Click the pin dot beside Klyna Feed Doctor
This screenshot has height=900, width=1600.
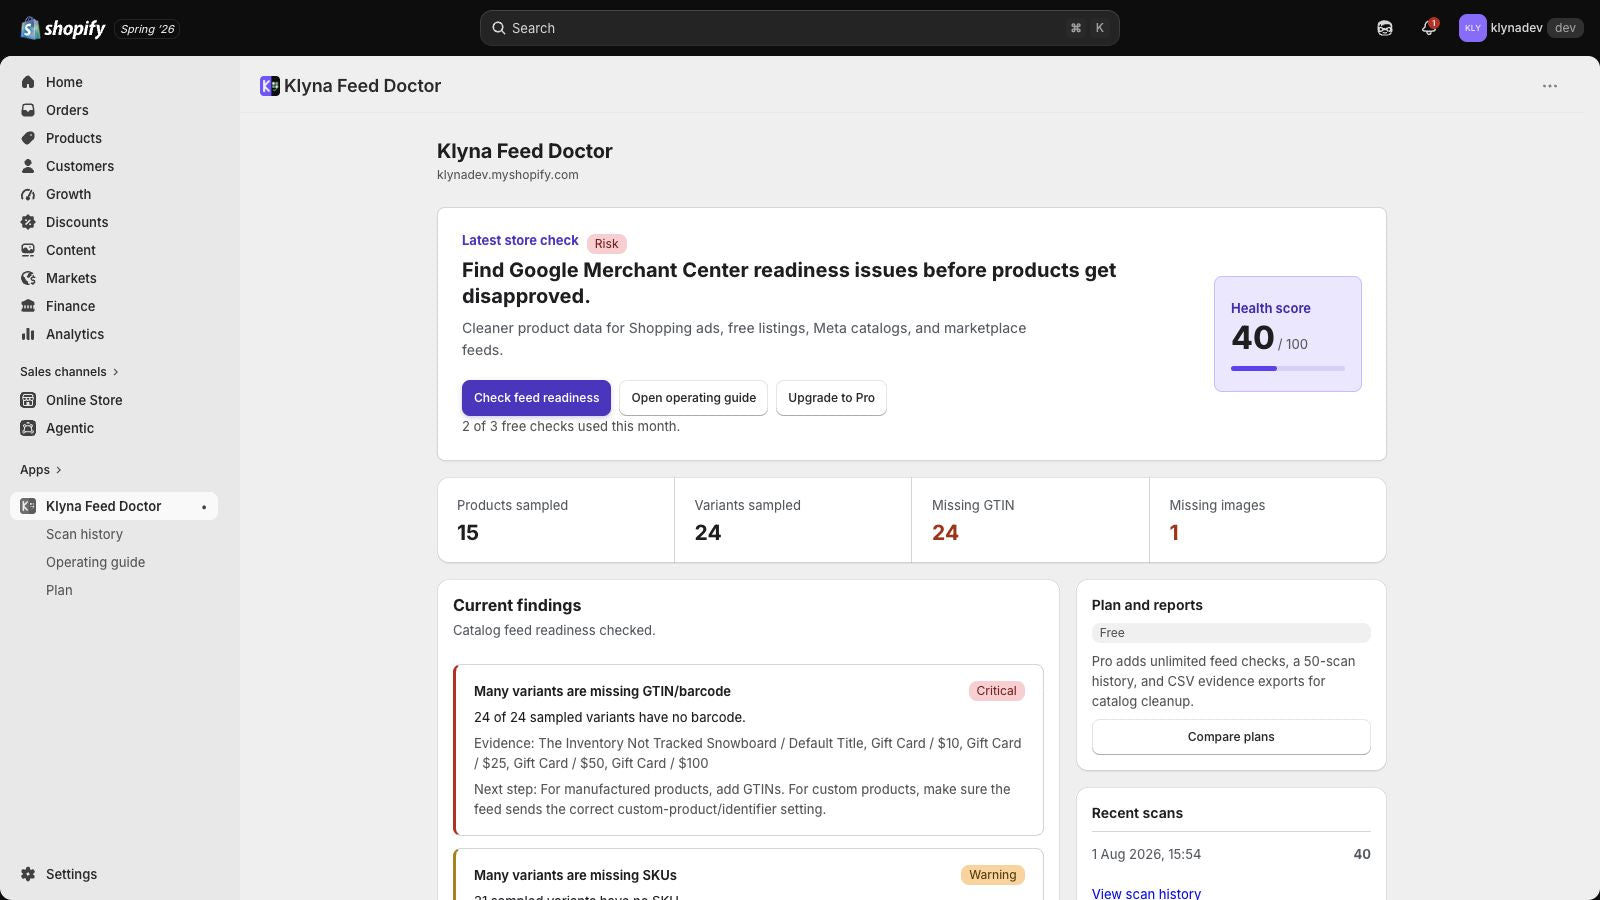[x=204, y=507]
